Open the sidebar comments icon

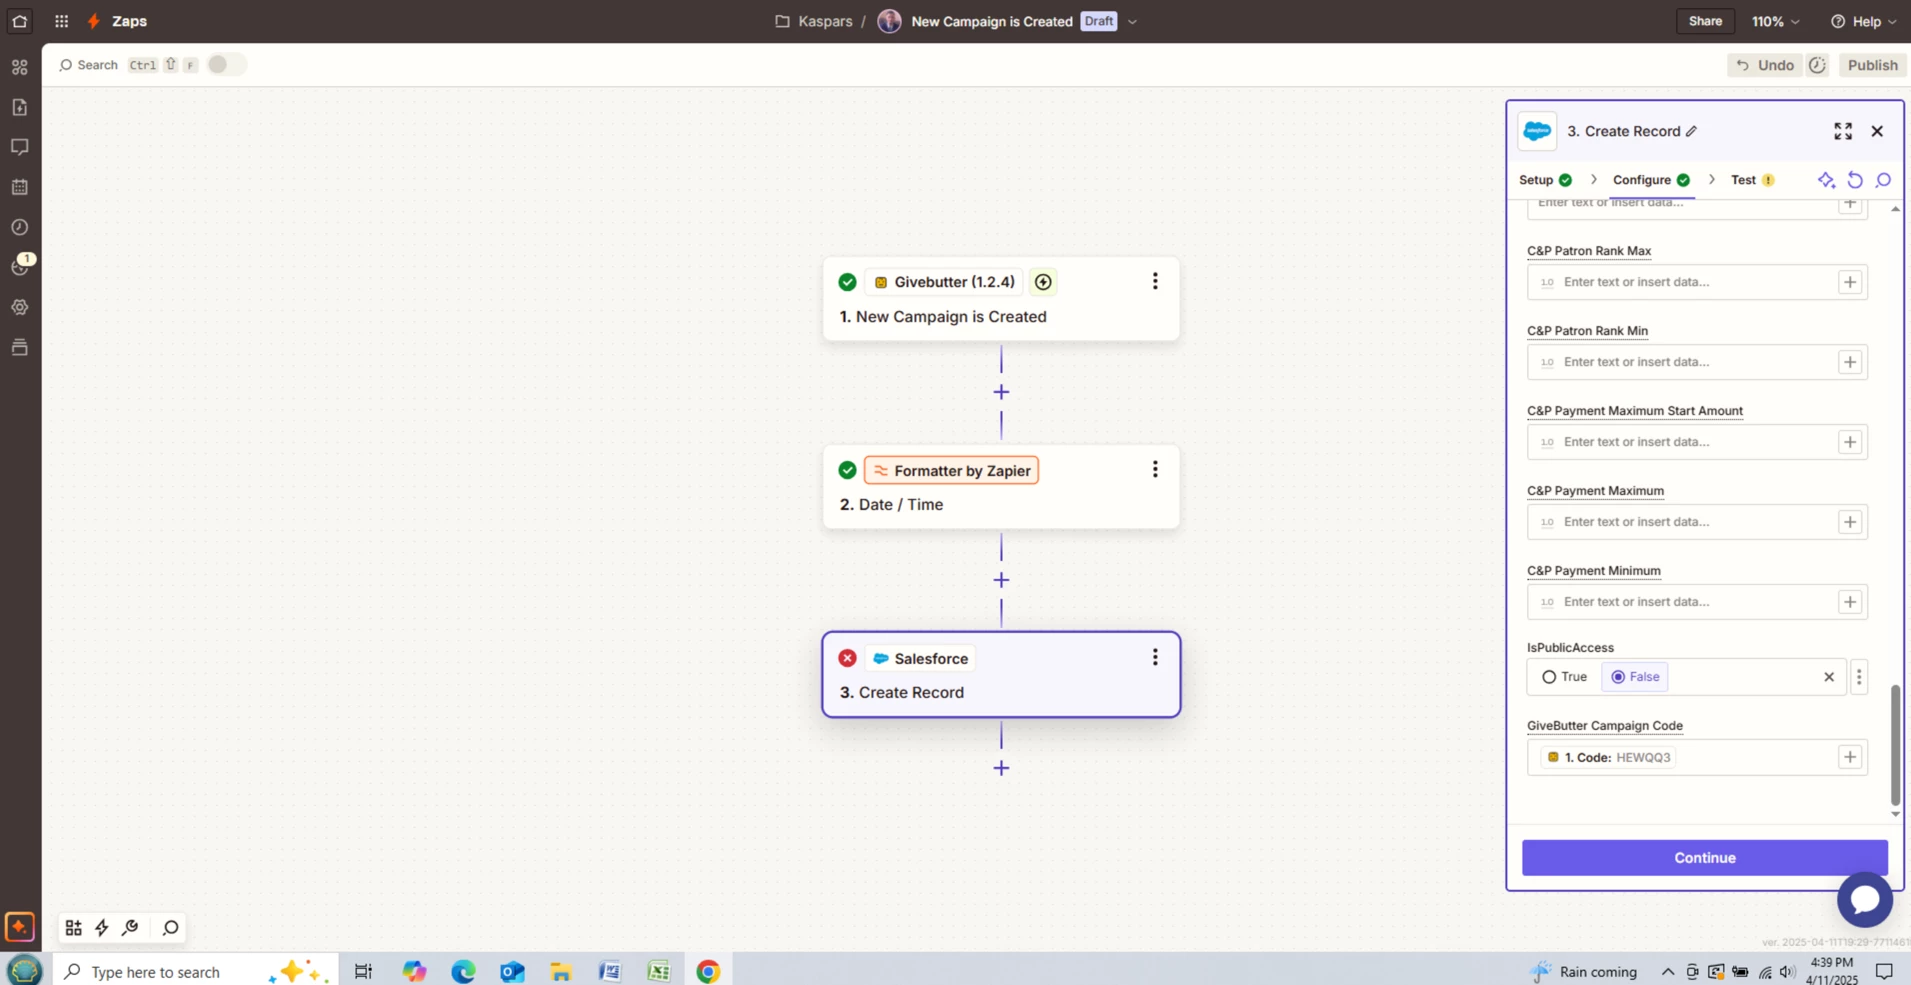pyautogui.click(x=19, y=147)
